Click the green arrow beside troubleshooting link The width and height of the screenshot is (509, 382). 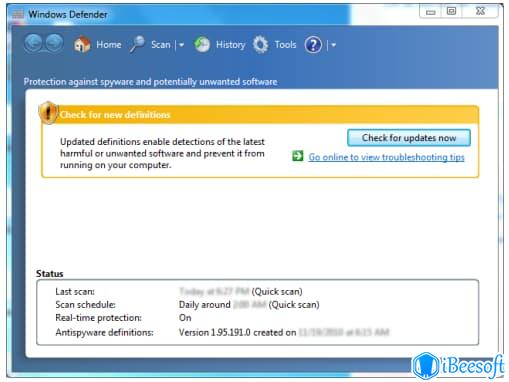[x=298, y=156]
